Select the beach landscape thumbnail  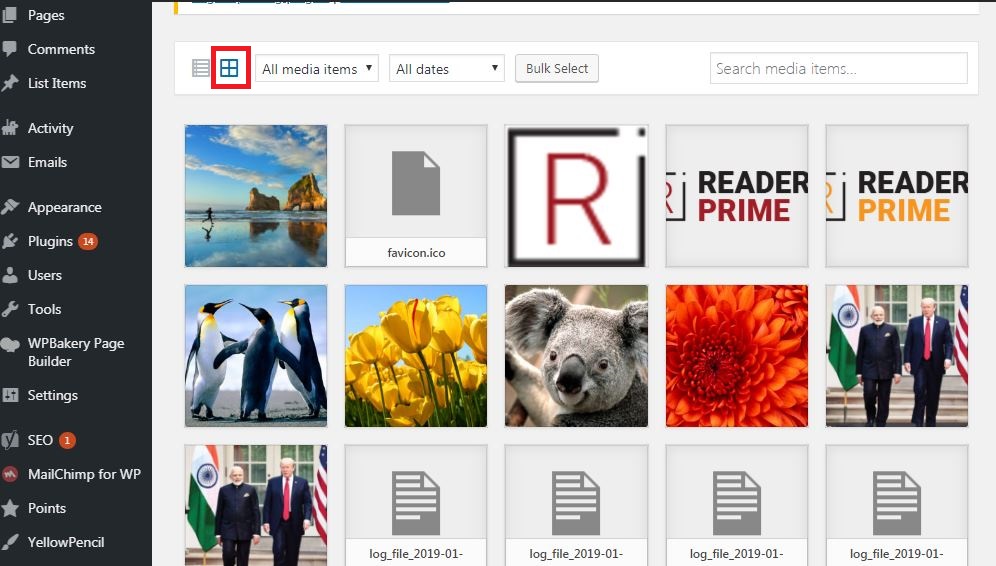point(256,196)
